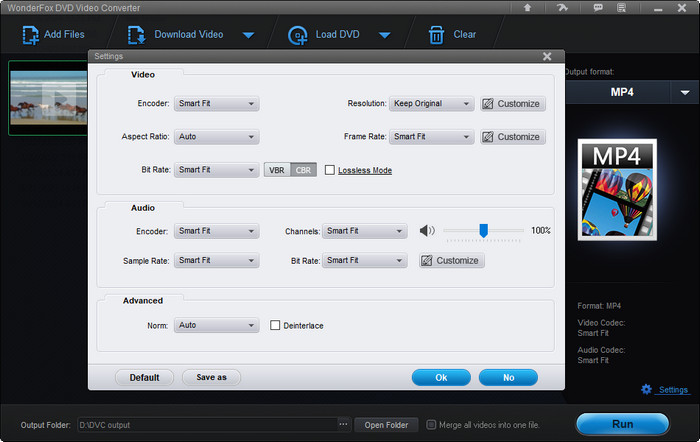Enable the Lossless Mode checkbox

click(330, 170)
